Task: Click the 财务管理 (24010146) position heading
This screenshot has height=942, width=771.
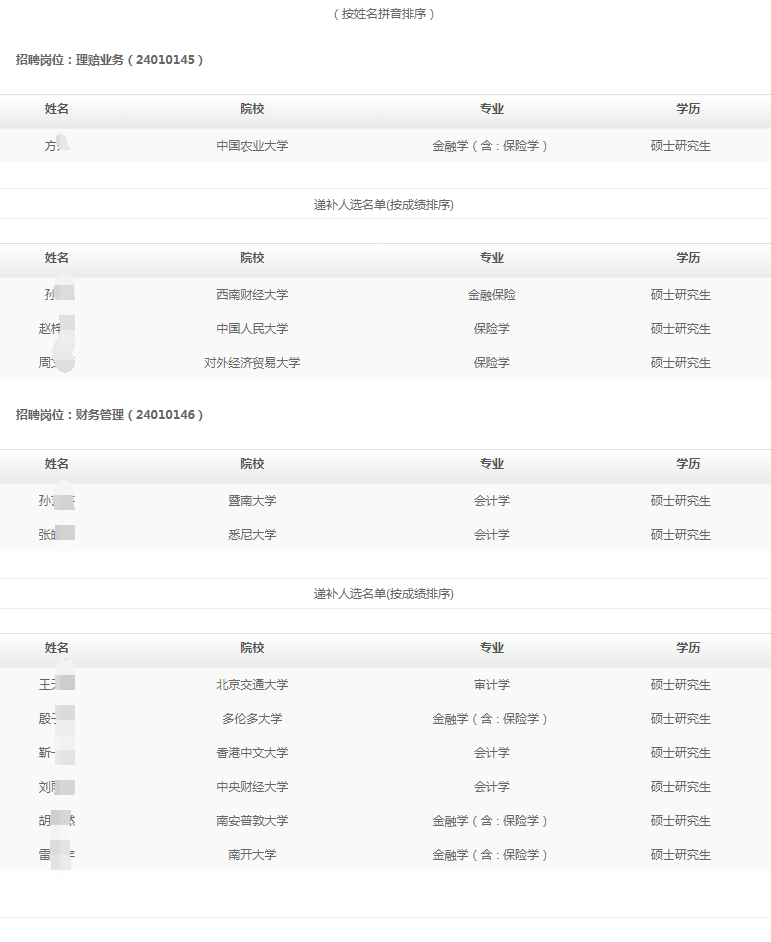Action: click(109, 414)
